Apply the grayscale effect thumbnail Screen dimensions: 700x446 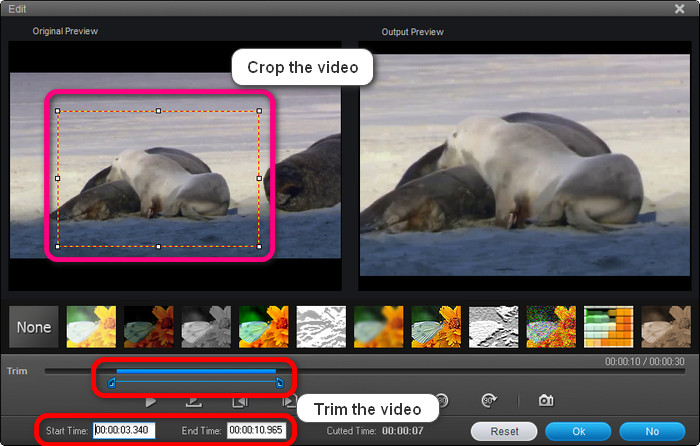click(x=206, y=327)
